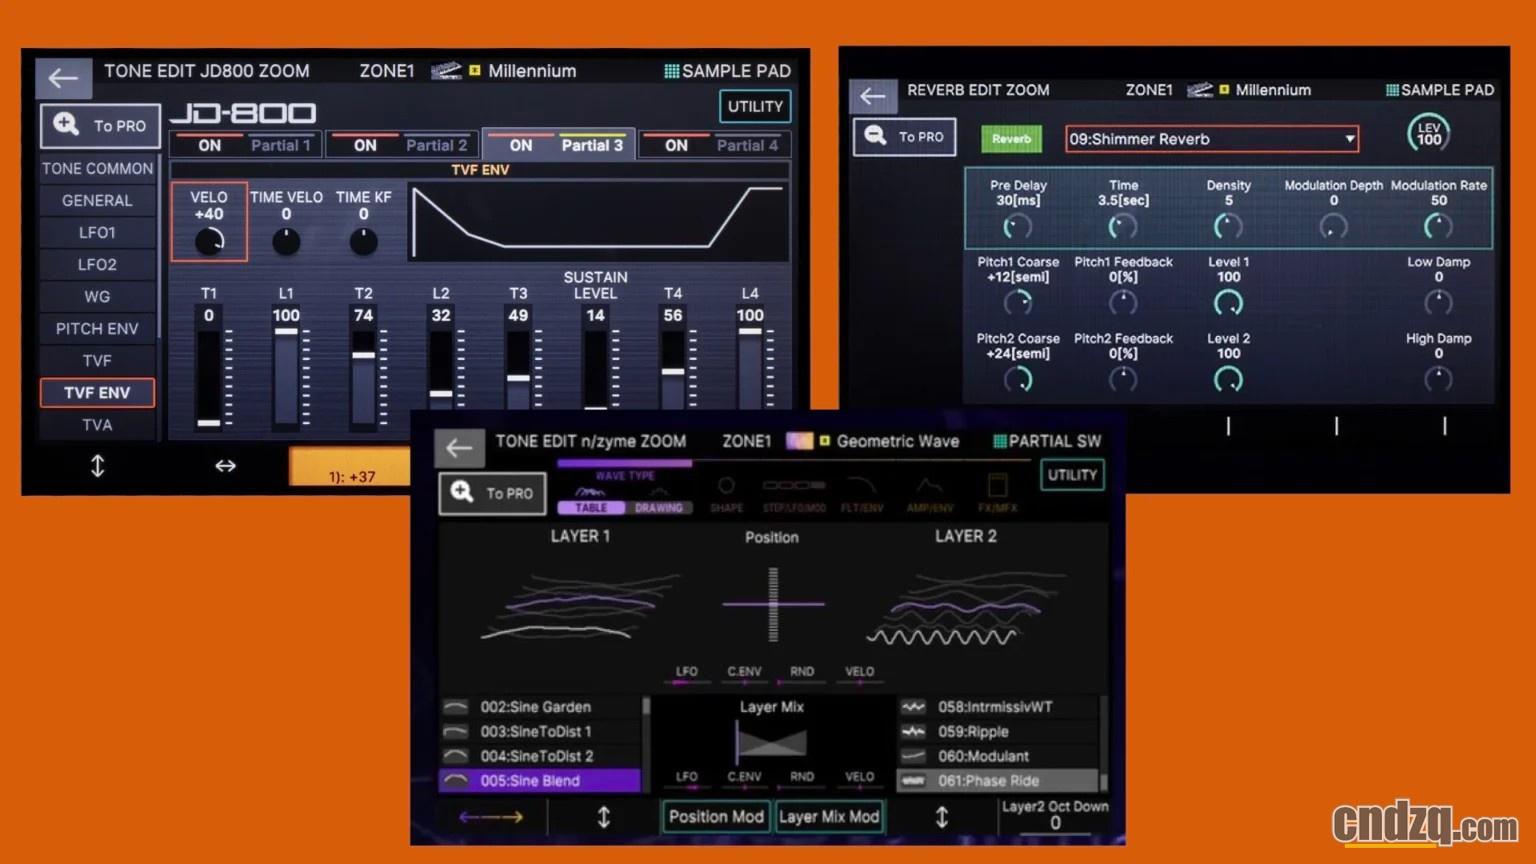This screenshot has height=864, width=1536.
Task: Open TONE COMMON in the JD800 sidebar
Action: pos(97,169)
